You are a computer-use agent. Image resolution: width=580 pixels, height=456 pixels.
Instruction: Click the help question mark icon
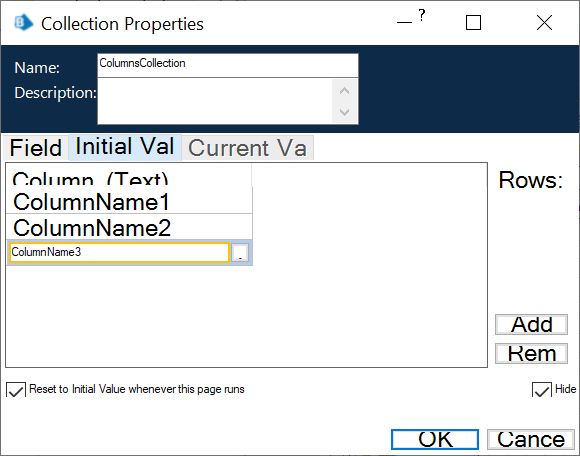[x=422, y=16]
